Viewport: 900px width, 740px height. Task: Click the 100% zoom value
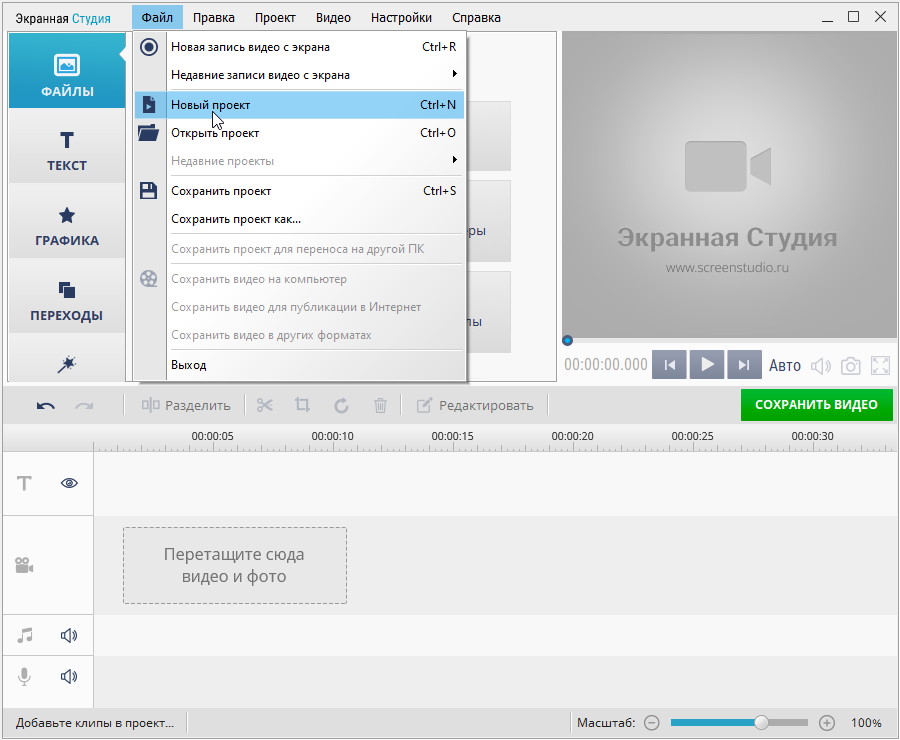[x=866, y=723]
